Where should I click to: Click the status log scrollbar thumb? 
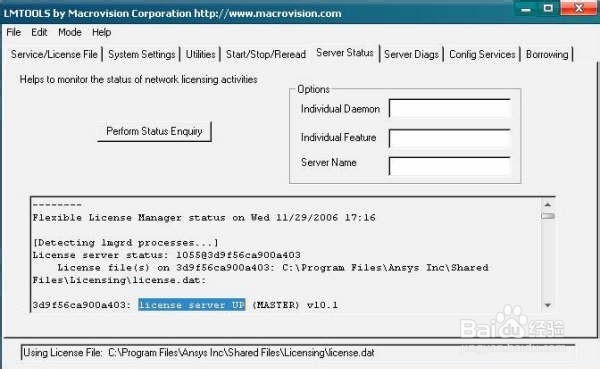tap(548, 216)
